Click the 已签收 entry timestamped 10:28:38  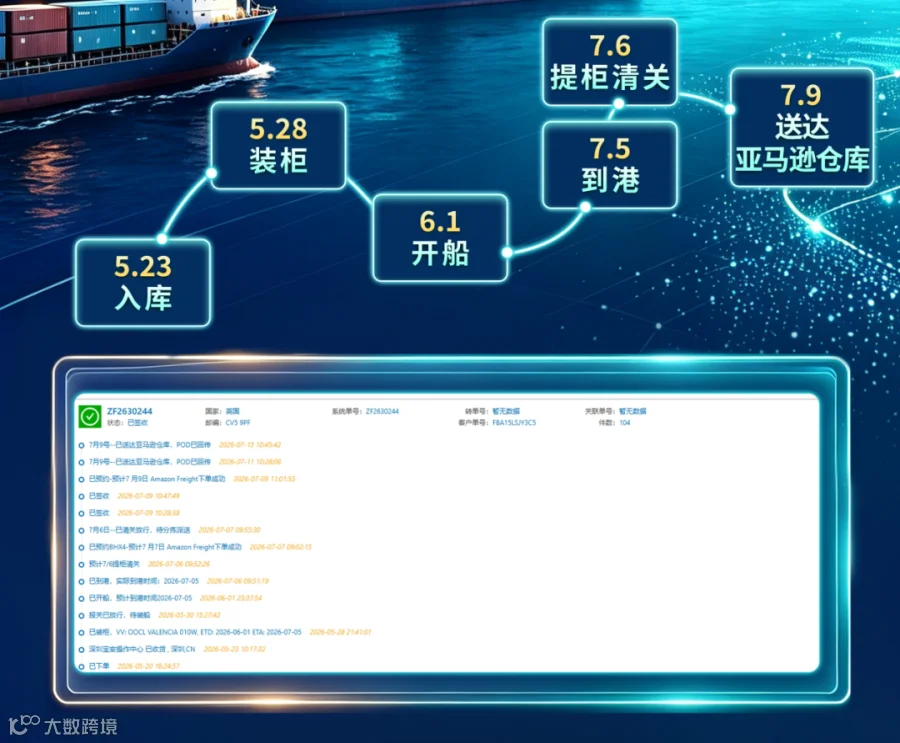(134, 513)
